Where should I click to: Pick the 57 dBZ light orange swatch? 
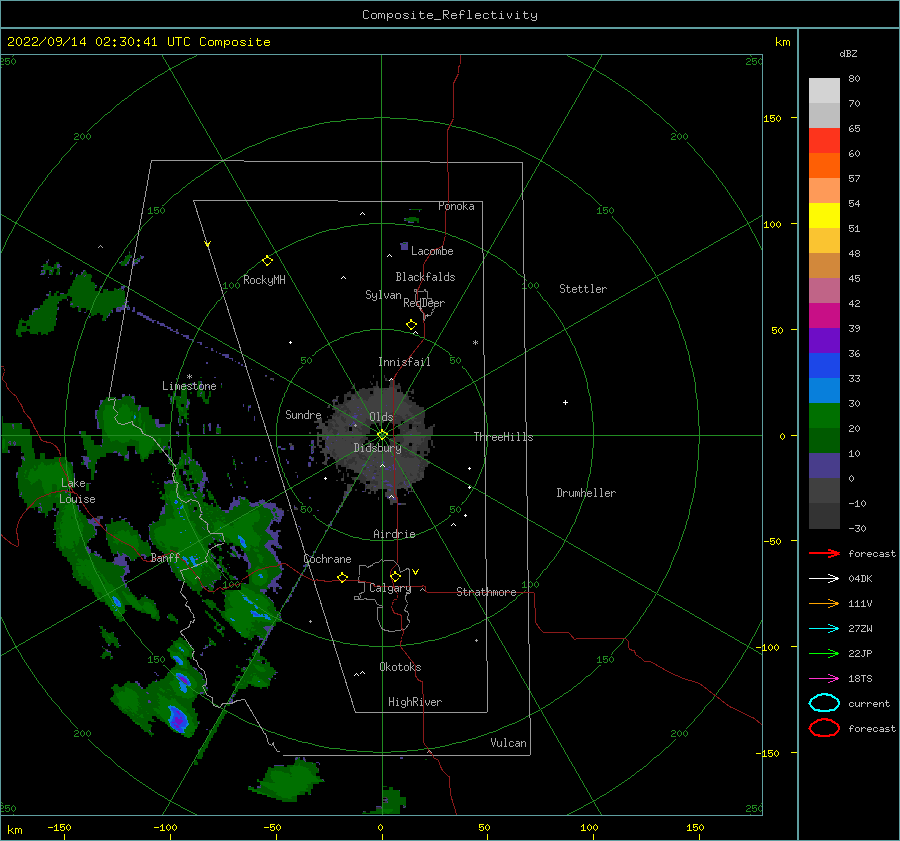tap(824, 191)
